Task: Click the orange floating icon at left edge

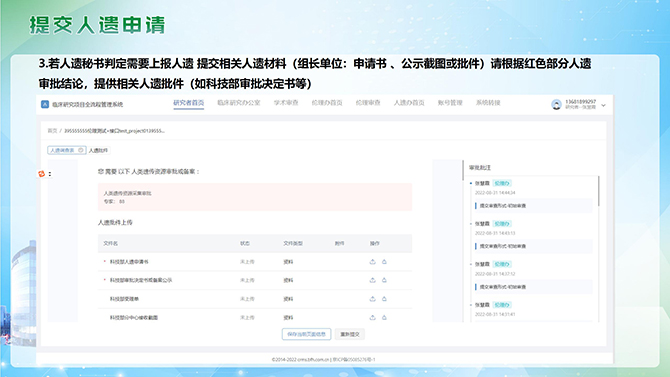Action: click(x=41, y=174)
